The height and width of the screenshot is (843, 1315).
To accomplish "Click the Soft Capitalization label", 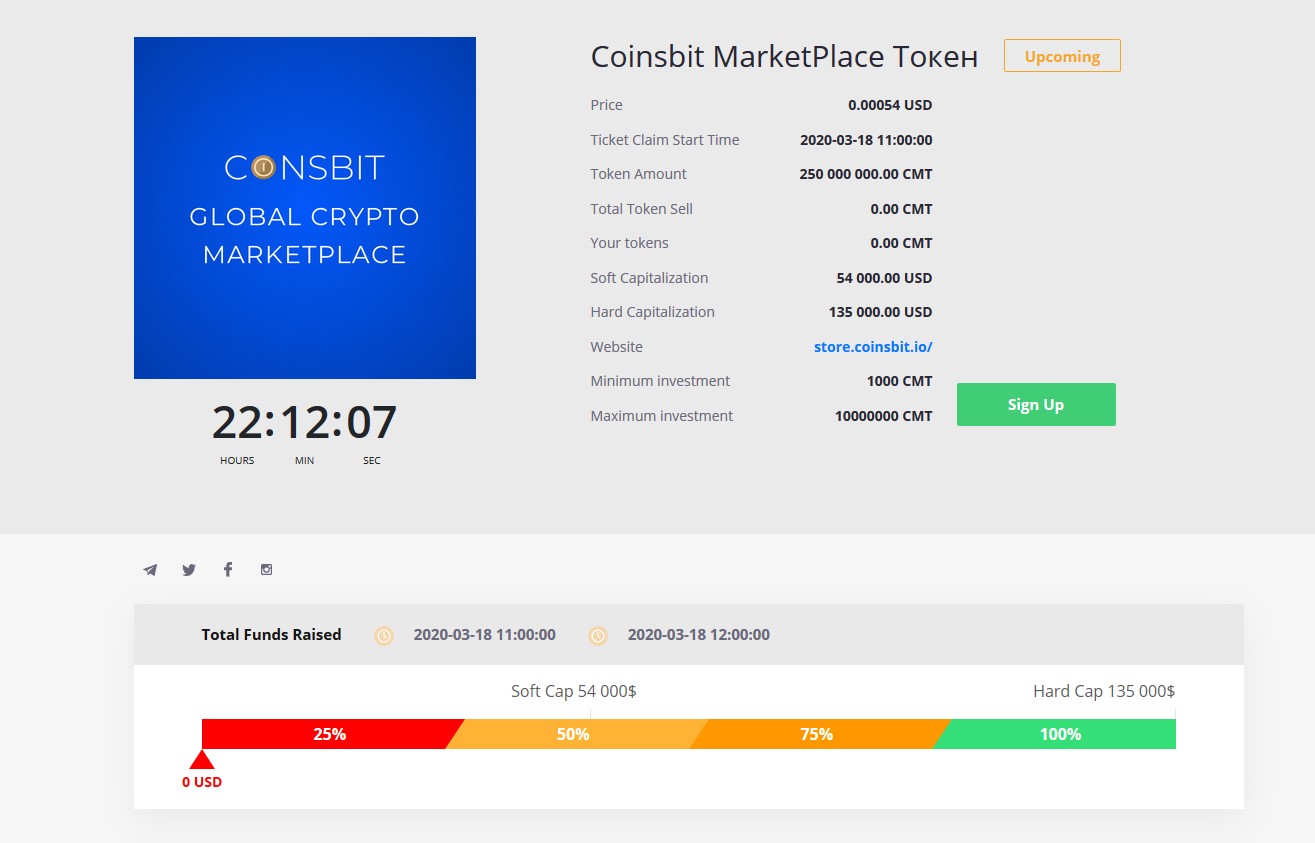I will coord(649,278).
